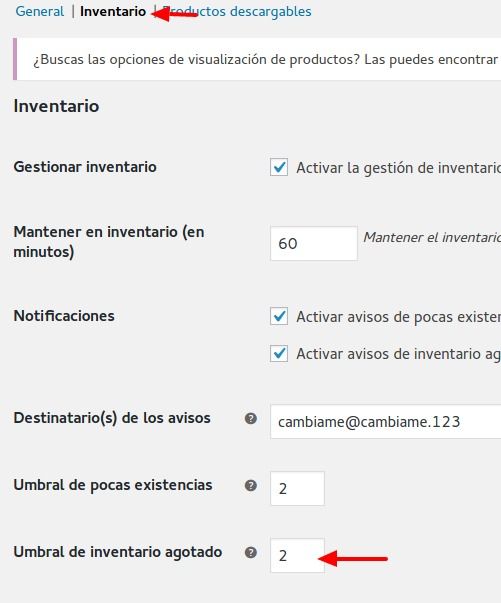501x603 pixels.
Task: Toggle Activar la gestión de inventario checkbox
Action: click(x=279, y=167)
